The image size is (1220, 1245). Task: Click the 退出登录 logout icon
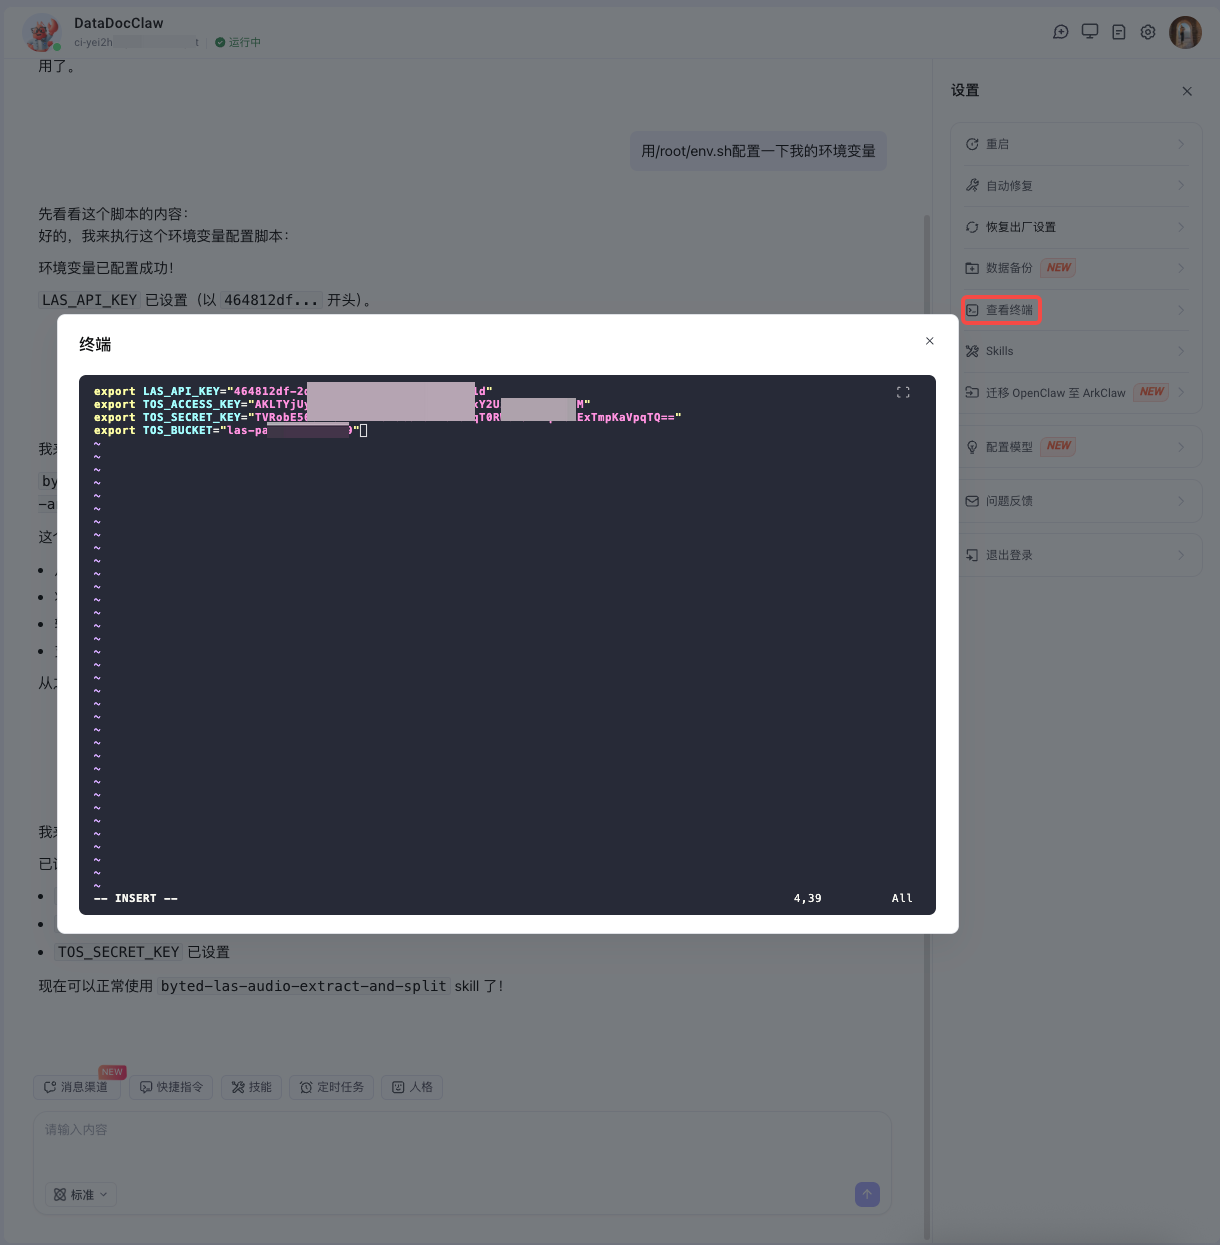[972, 555]
